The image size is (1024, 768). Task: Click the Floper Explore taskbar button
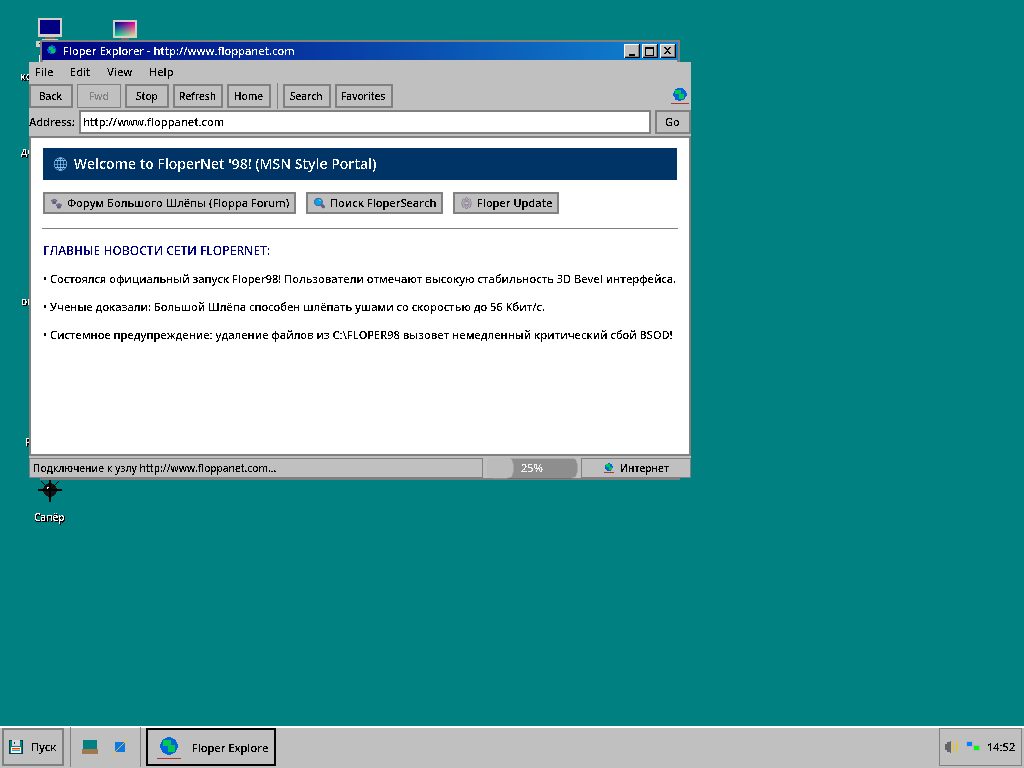coord(211,746)
